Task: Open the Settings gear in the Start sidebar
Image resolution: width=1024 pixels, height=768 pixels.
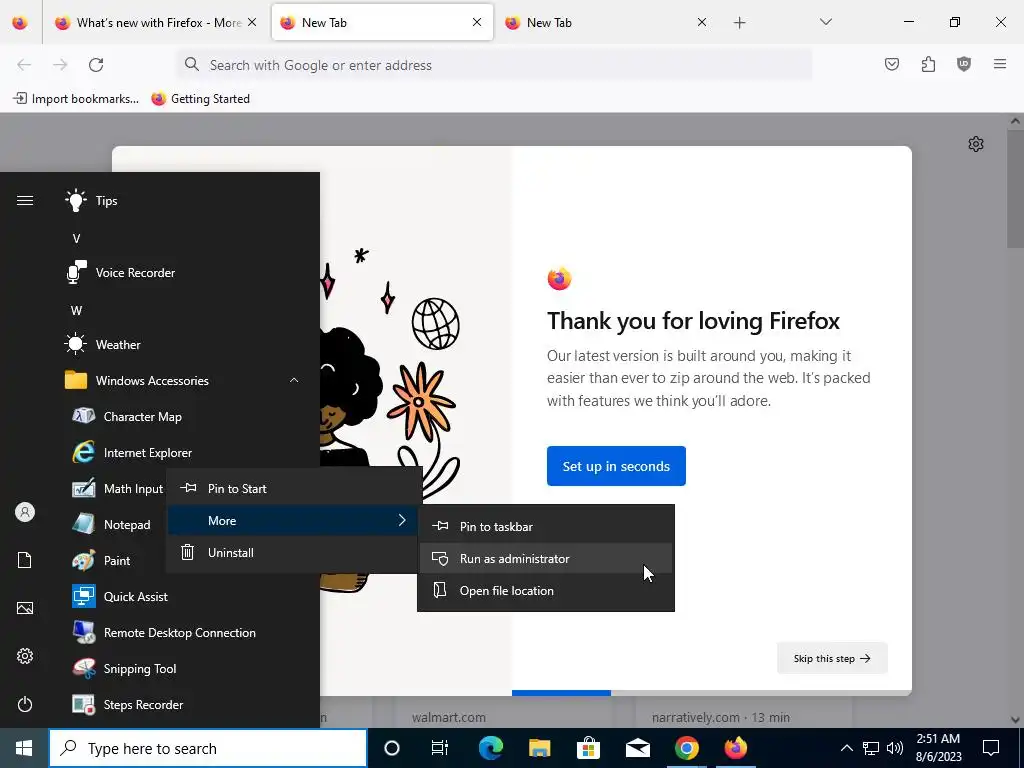Action: 25,656
